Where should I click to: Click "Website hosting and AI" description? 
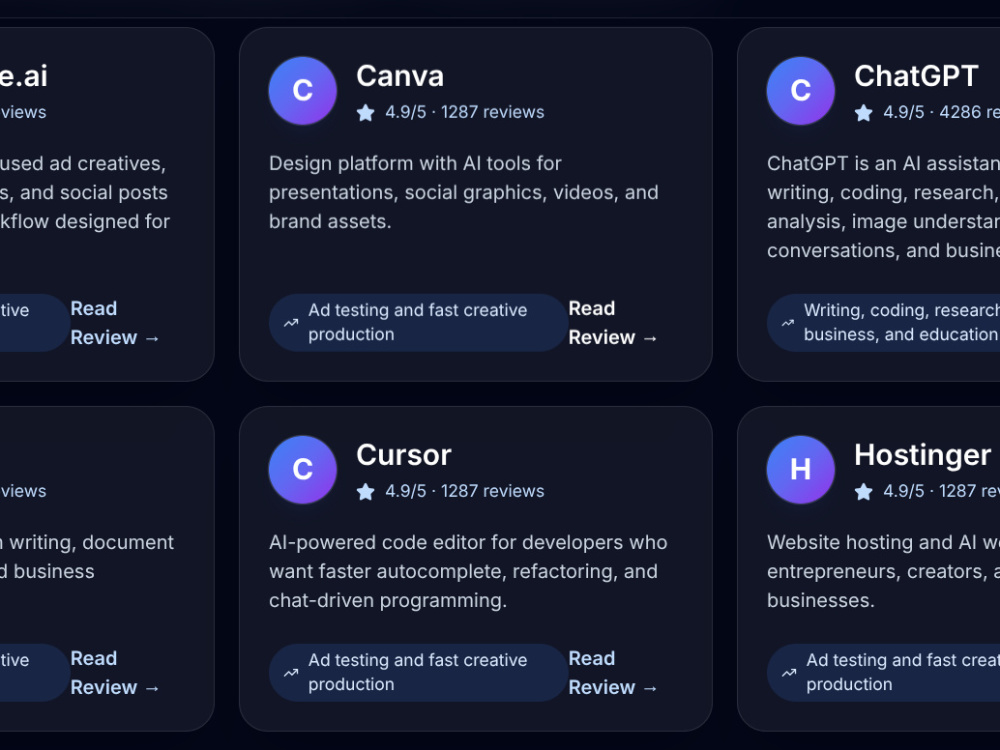883,571
